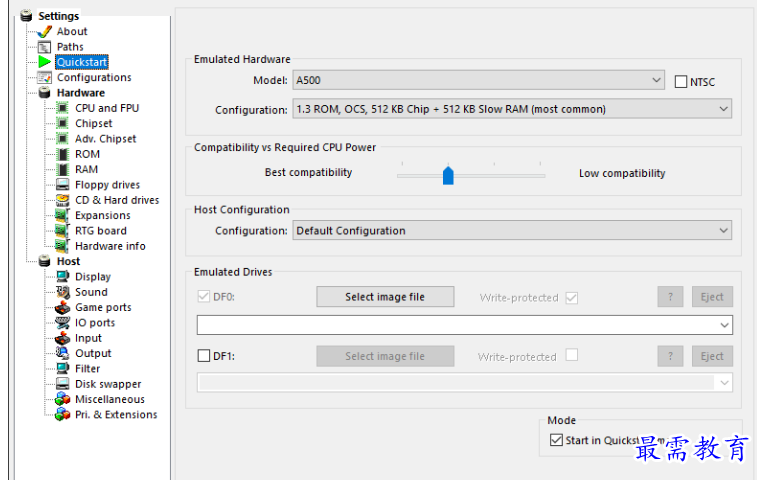Viewport: 757px width, 480px height.
Task: Open the About page
Action: point(72,31)
